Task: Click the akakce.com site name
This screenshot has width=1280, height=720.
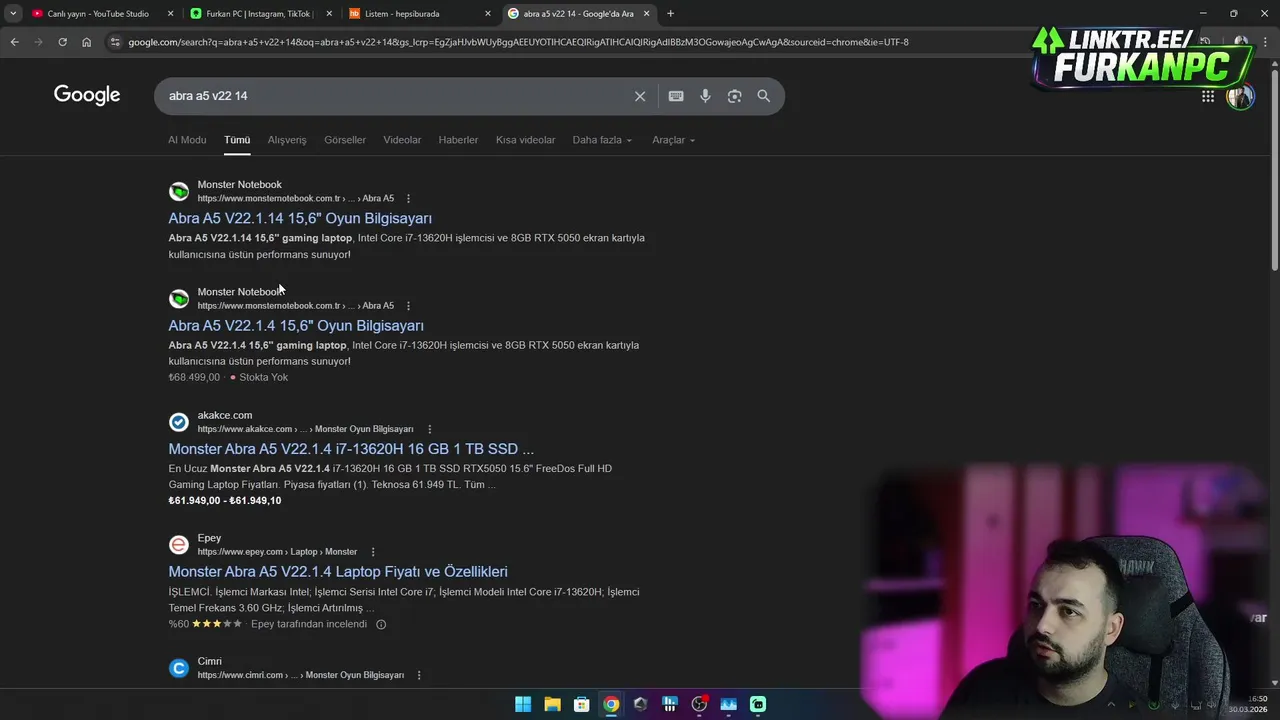Action: (225, 415)
